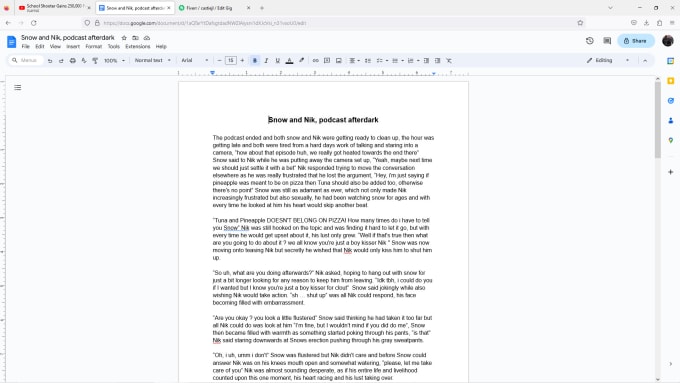Image resolution: width=680 pixels, height=383 pixels.
Task: Decrease font size with minus button
Action: pos(219,61)
